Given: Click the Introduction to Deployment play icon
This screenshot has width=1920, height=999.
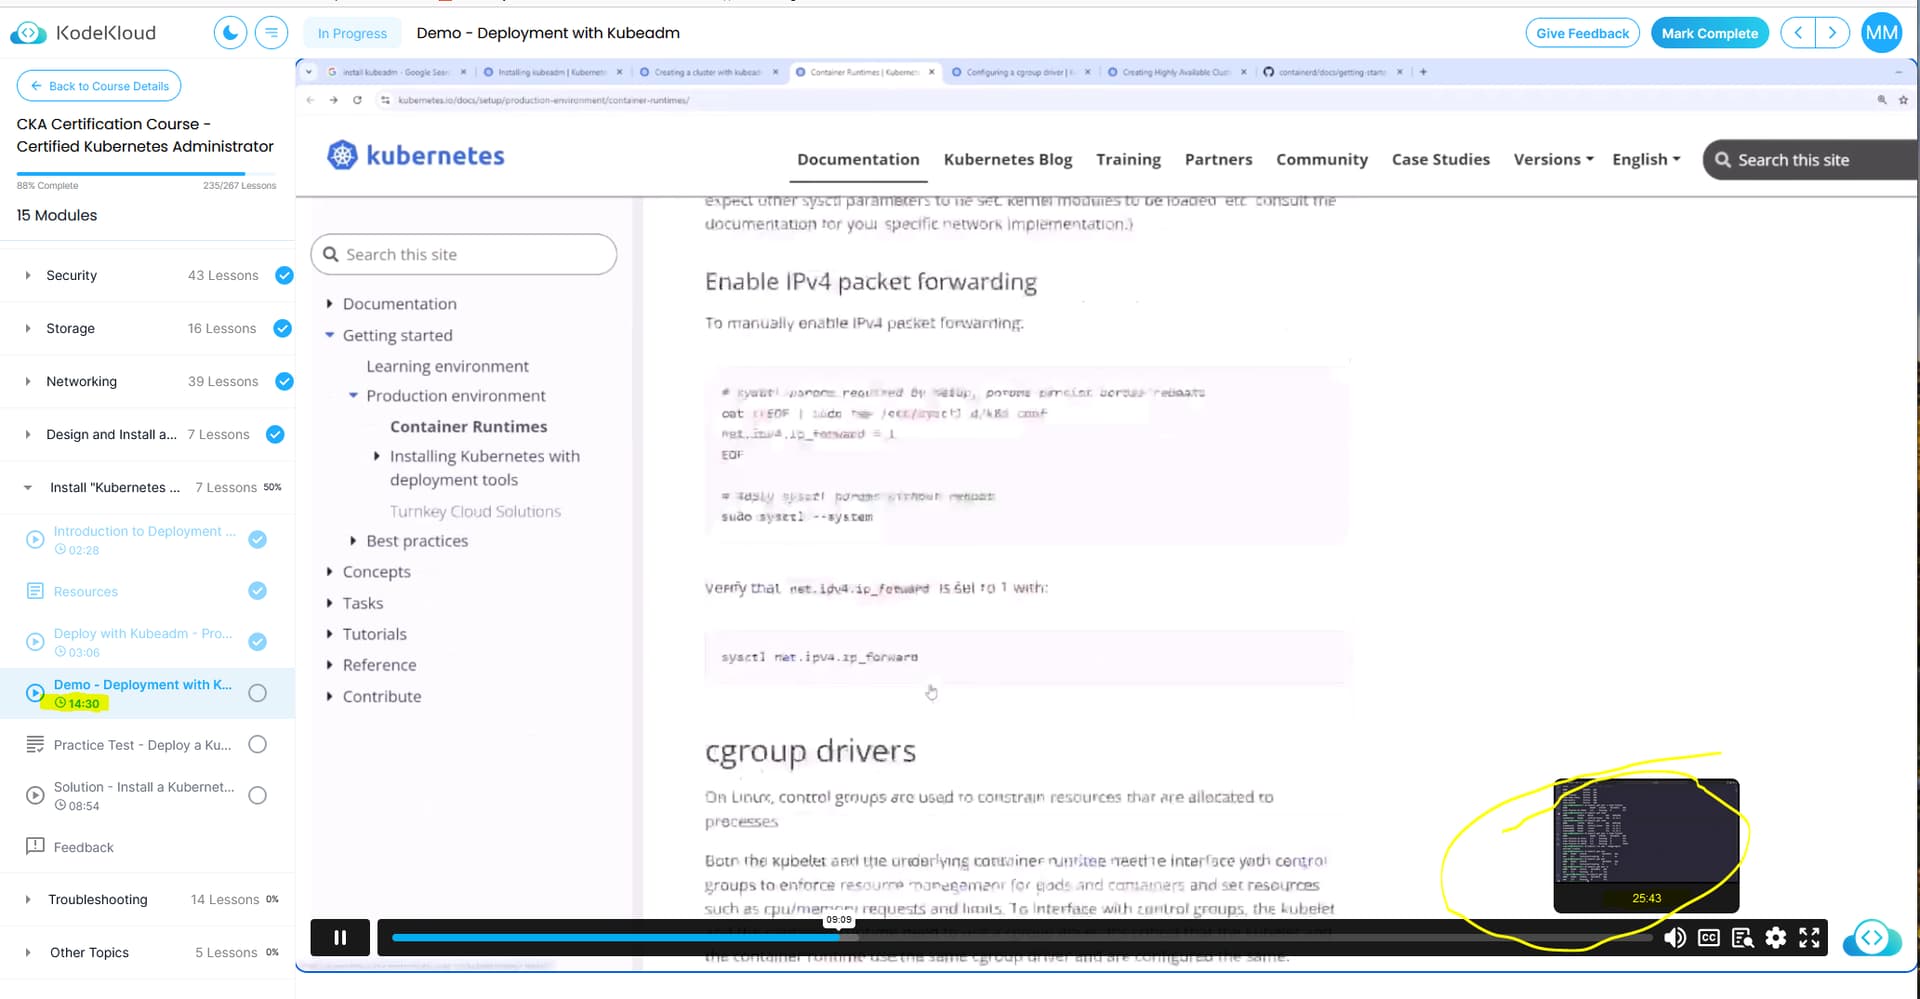Looking at the screenshot, I should point(35,539).
